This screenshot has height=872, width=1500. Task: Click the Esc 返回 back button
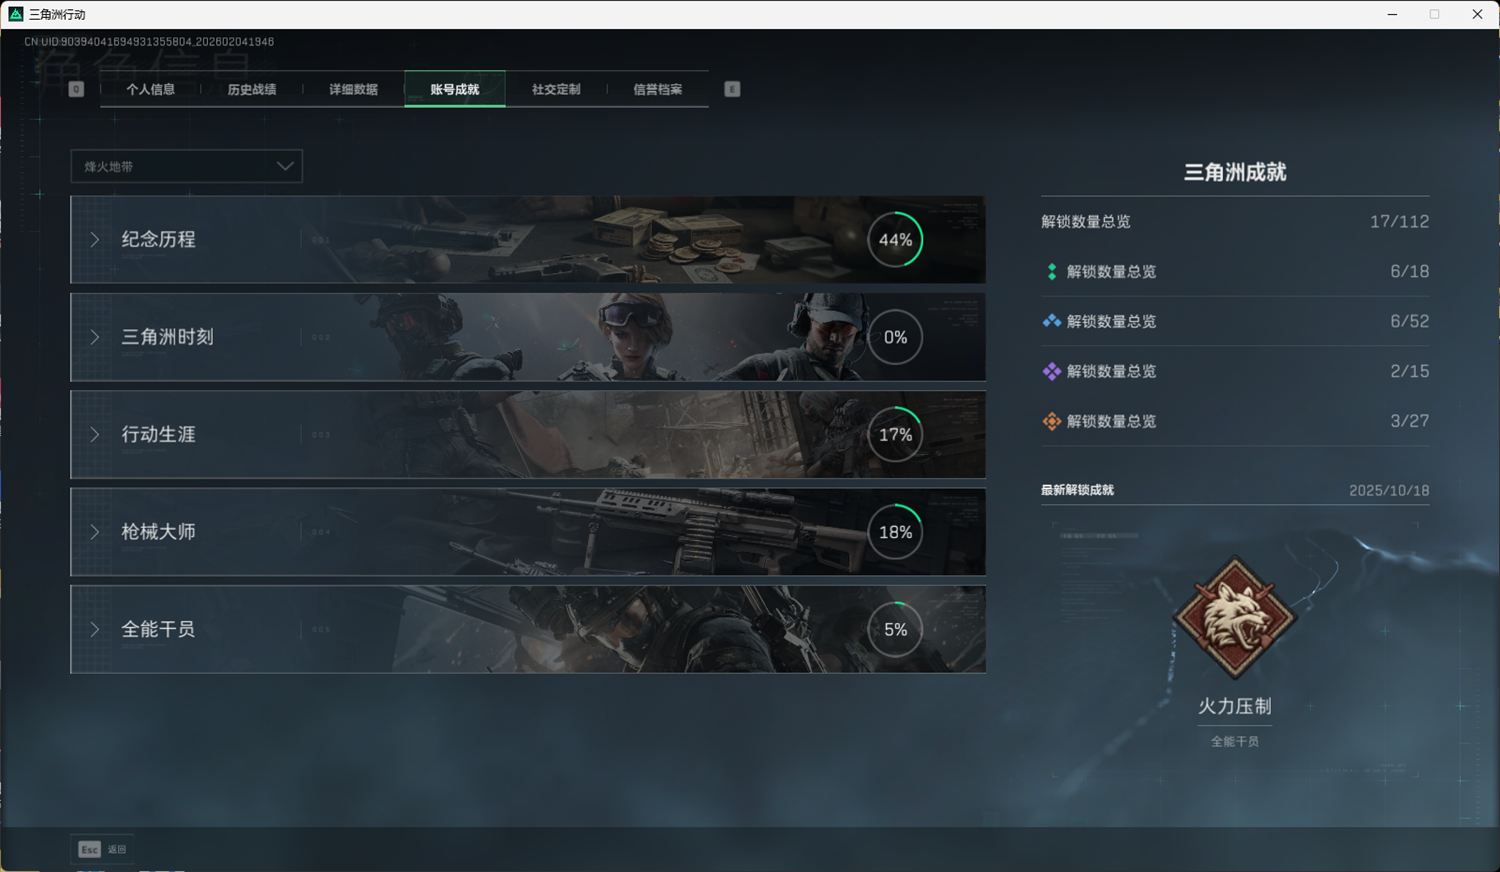point(102,849)
